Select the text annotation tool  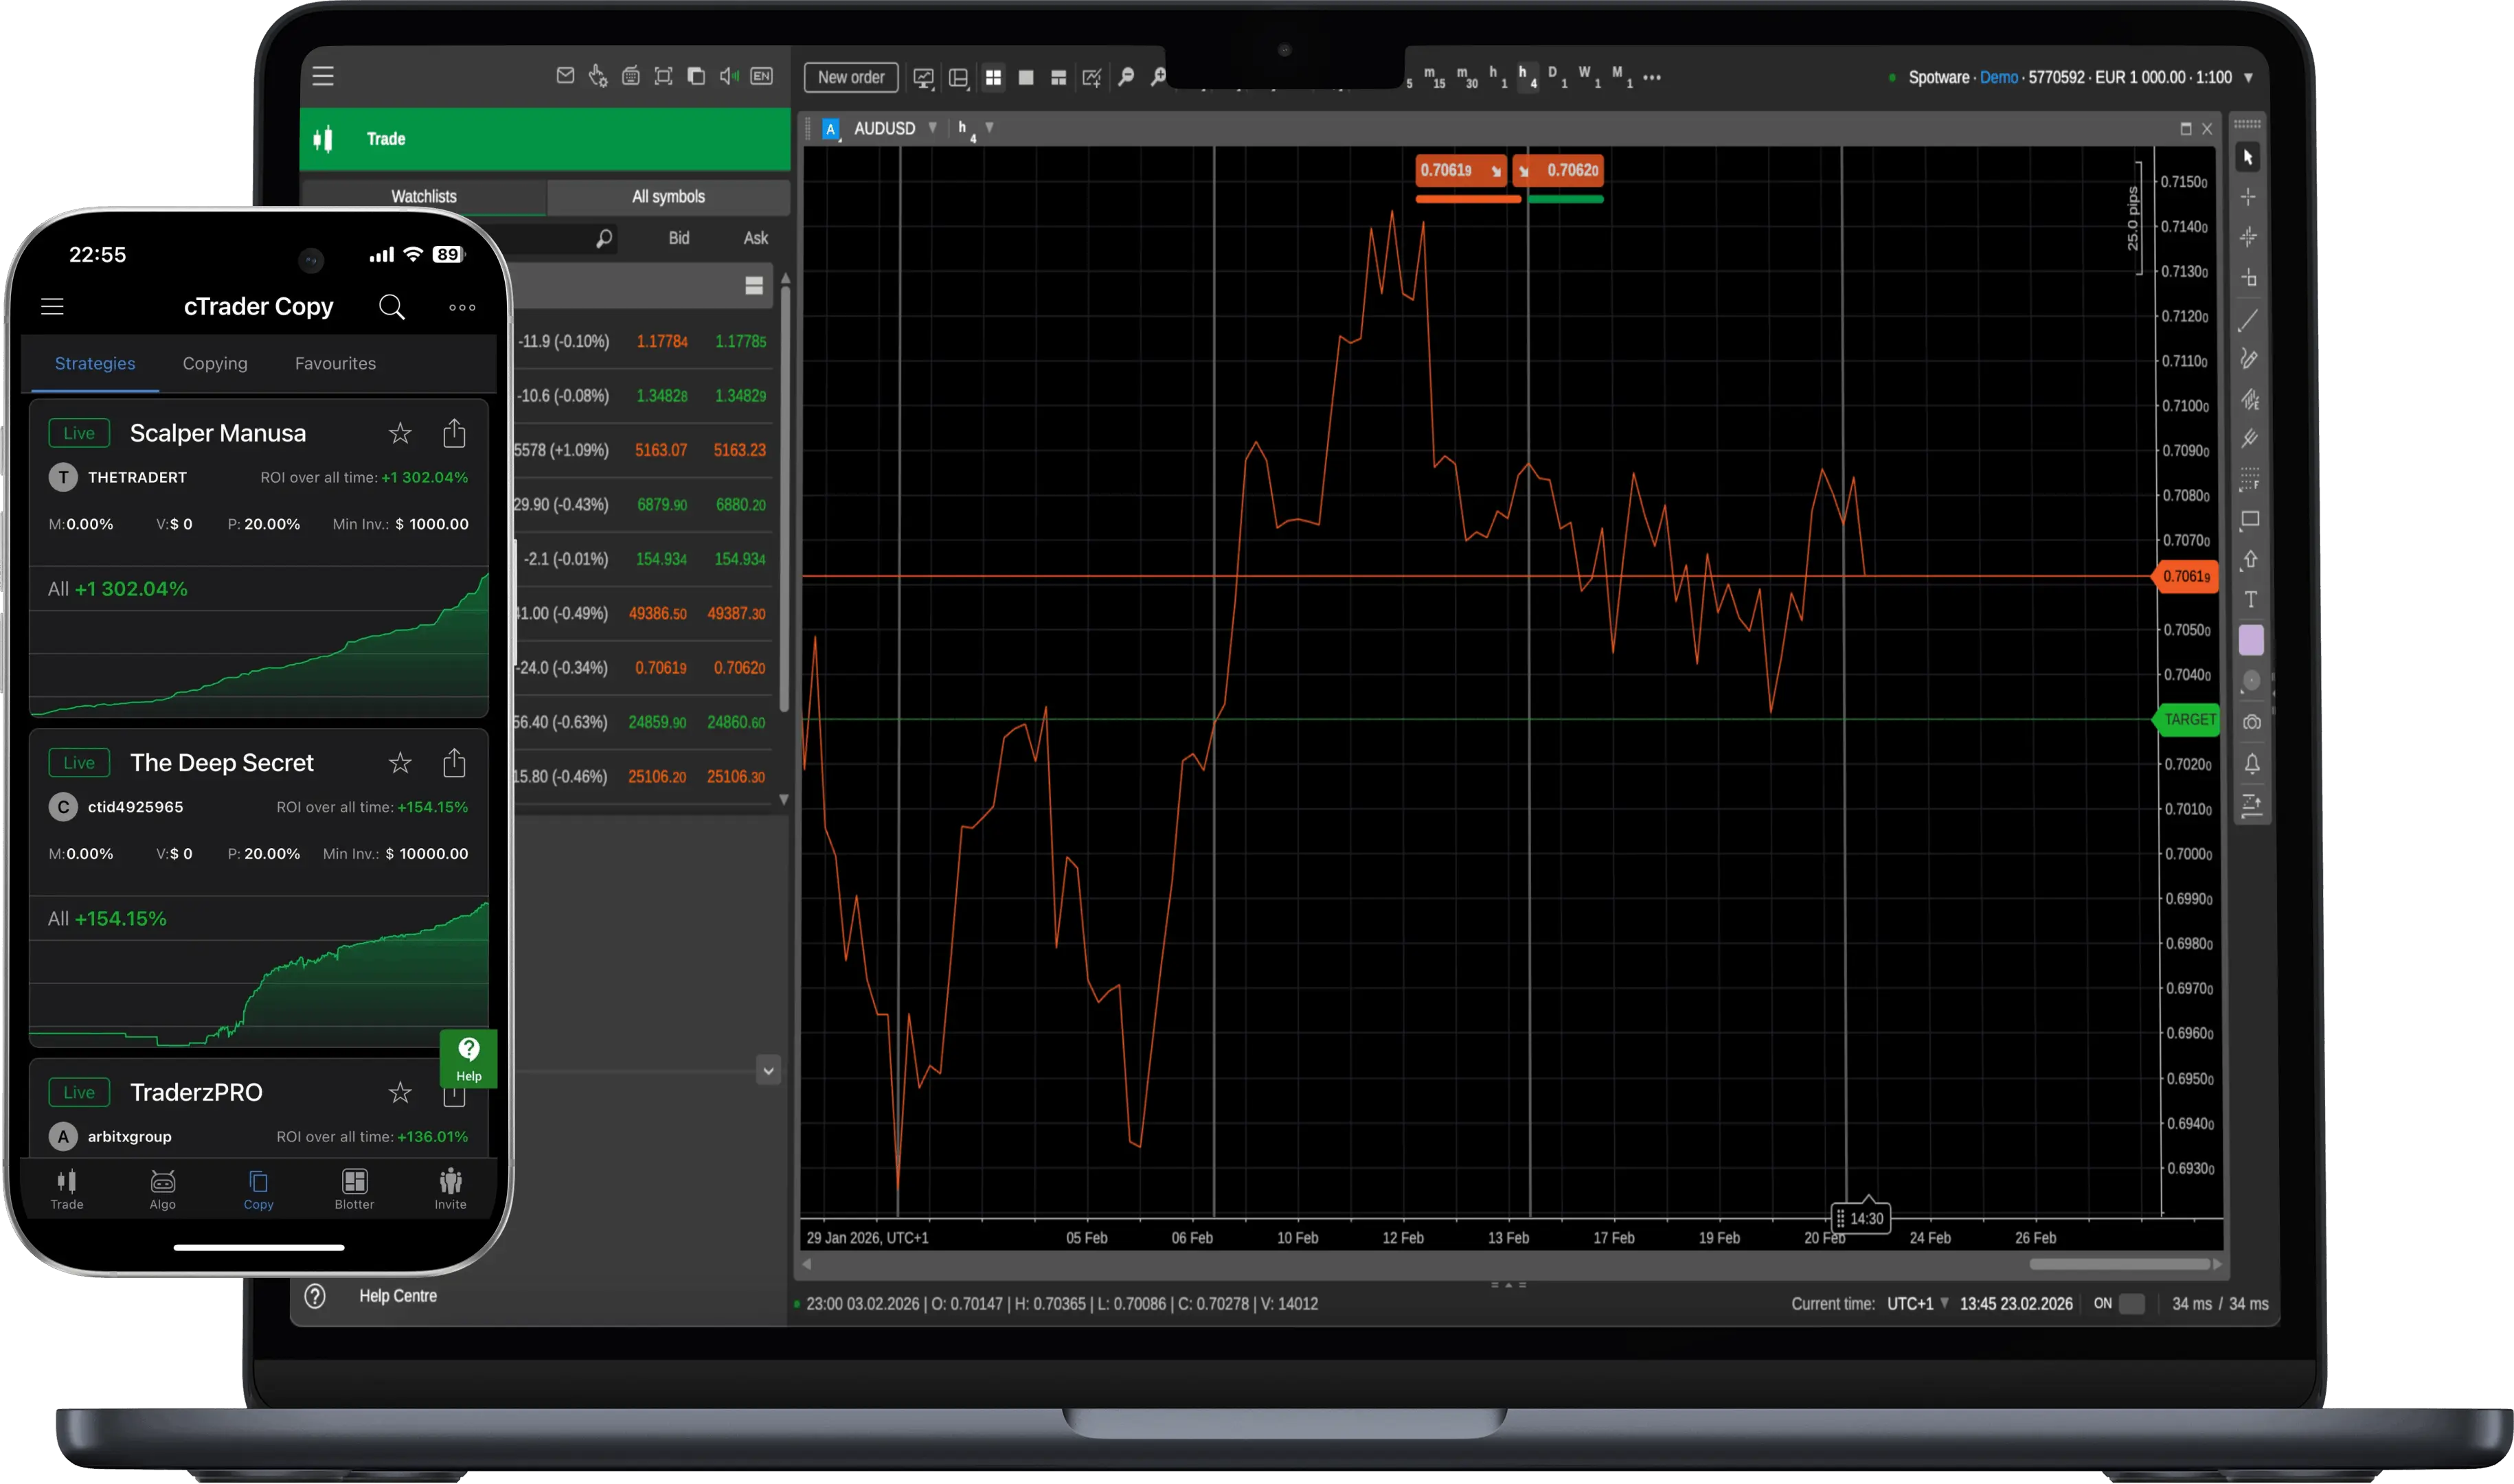coord(2251,600)
